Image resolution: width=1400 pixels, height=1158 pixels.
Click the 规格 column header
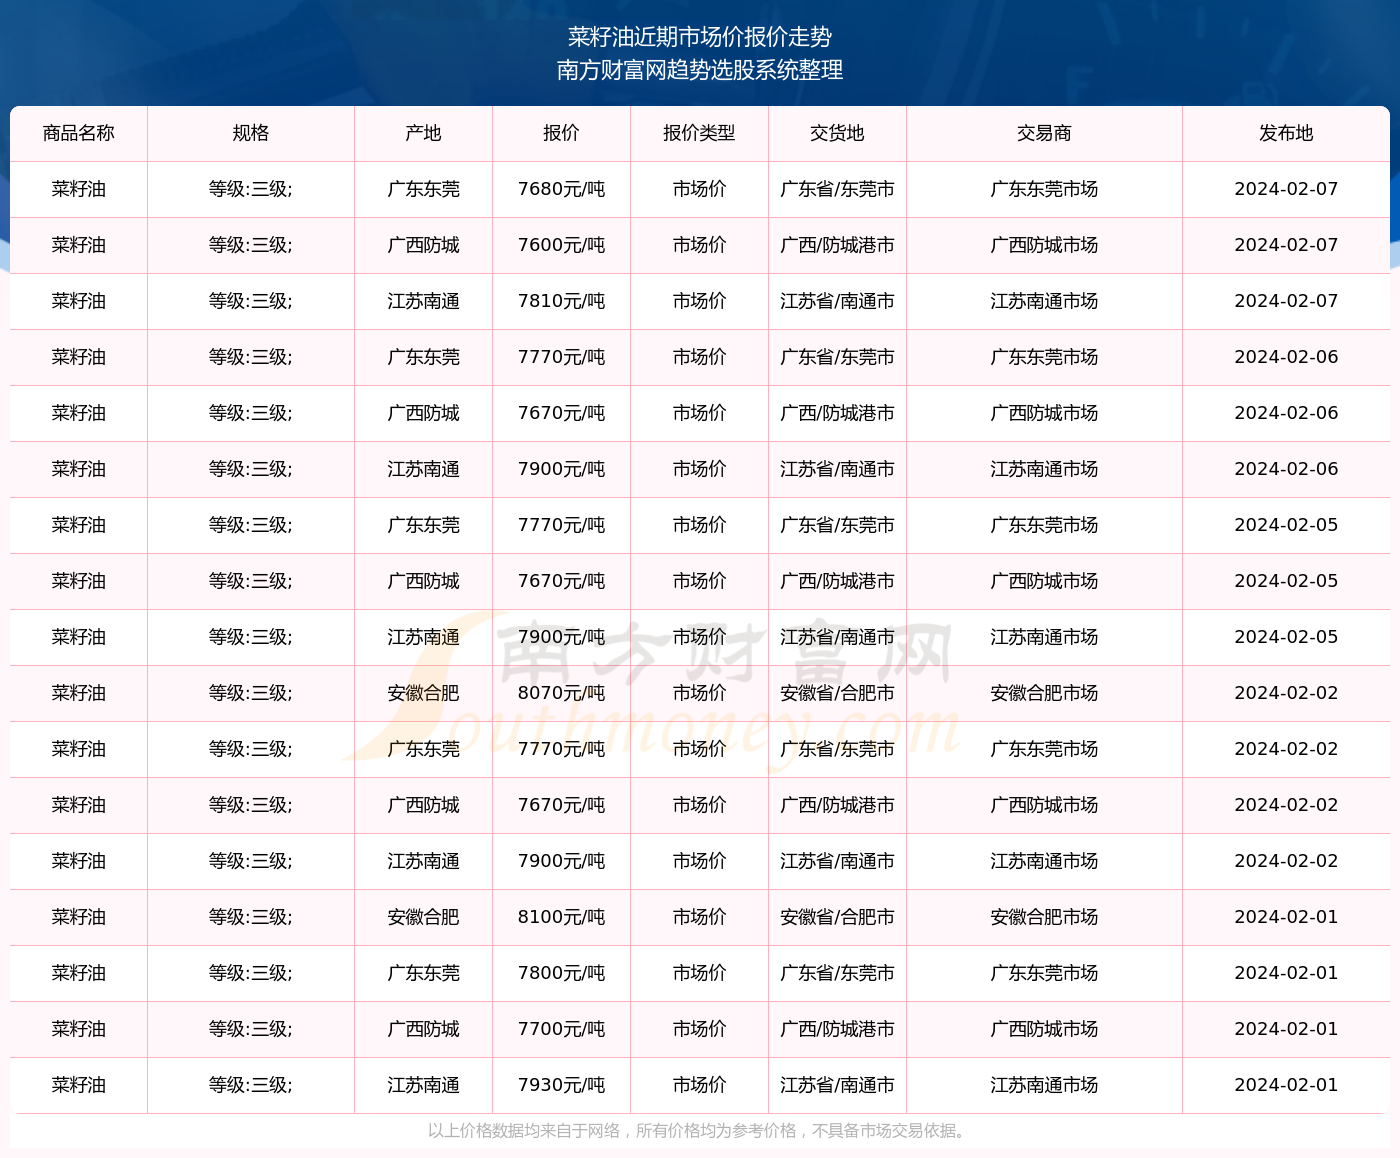251,133
